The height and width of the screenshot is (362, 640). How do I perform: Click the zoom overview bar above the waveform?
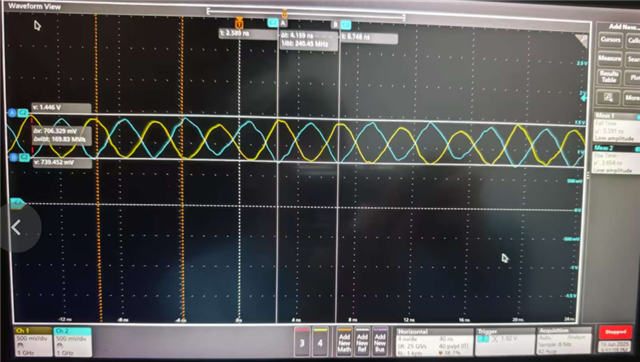pyautogui.click(x=306, y=13)
